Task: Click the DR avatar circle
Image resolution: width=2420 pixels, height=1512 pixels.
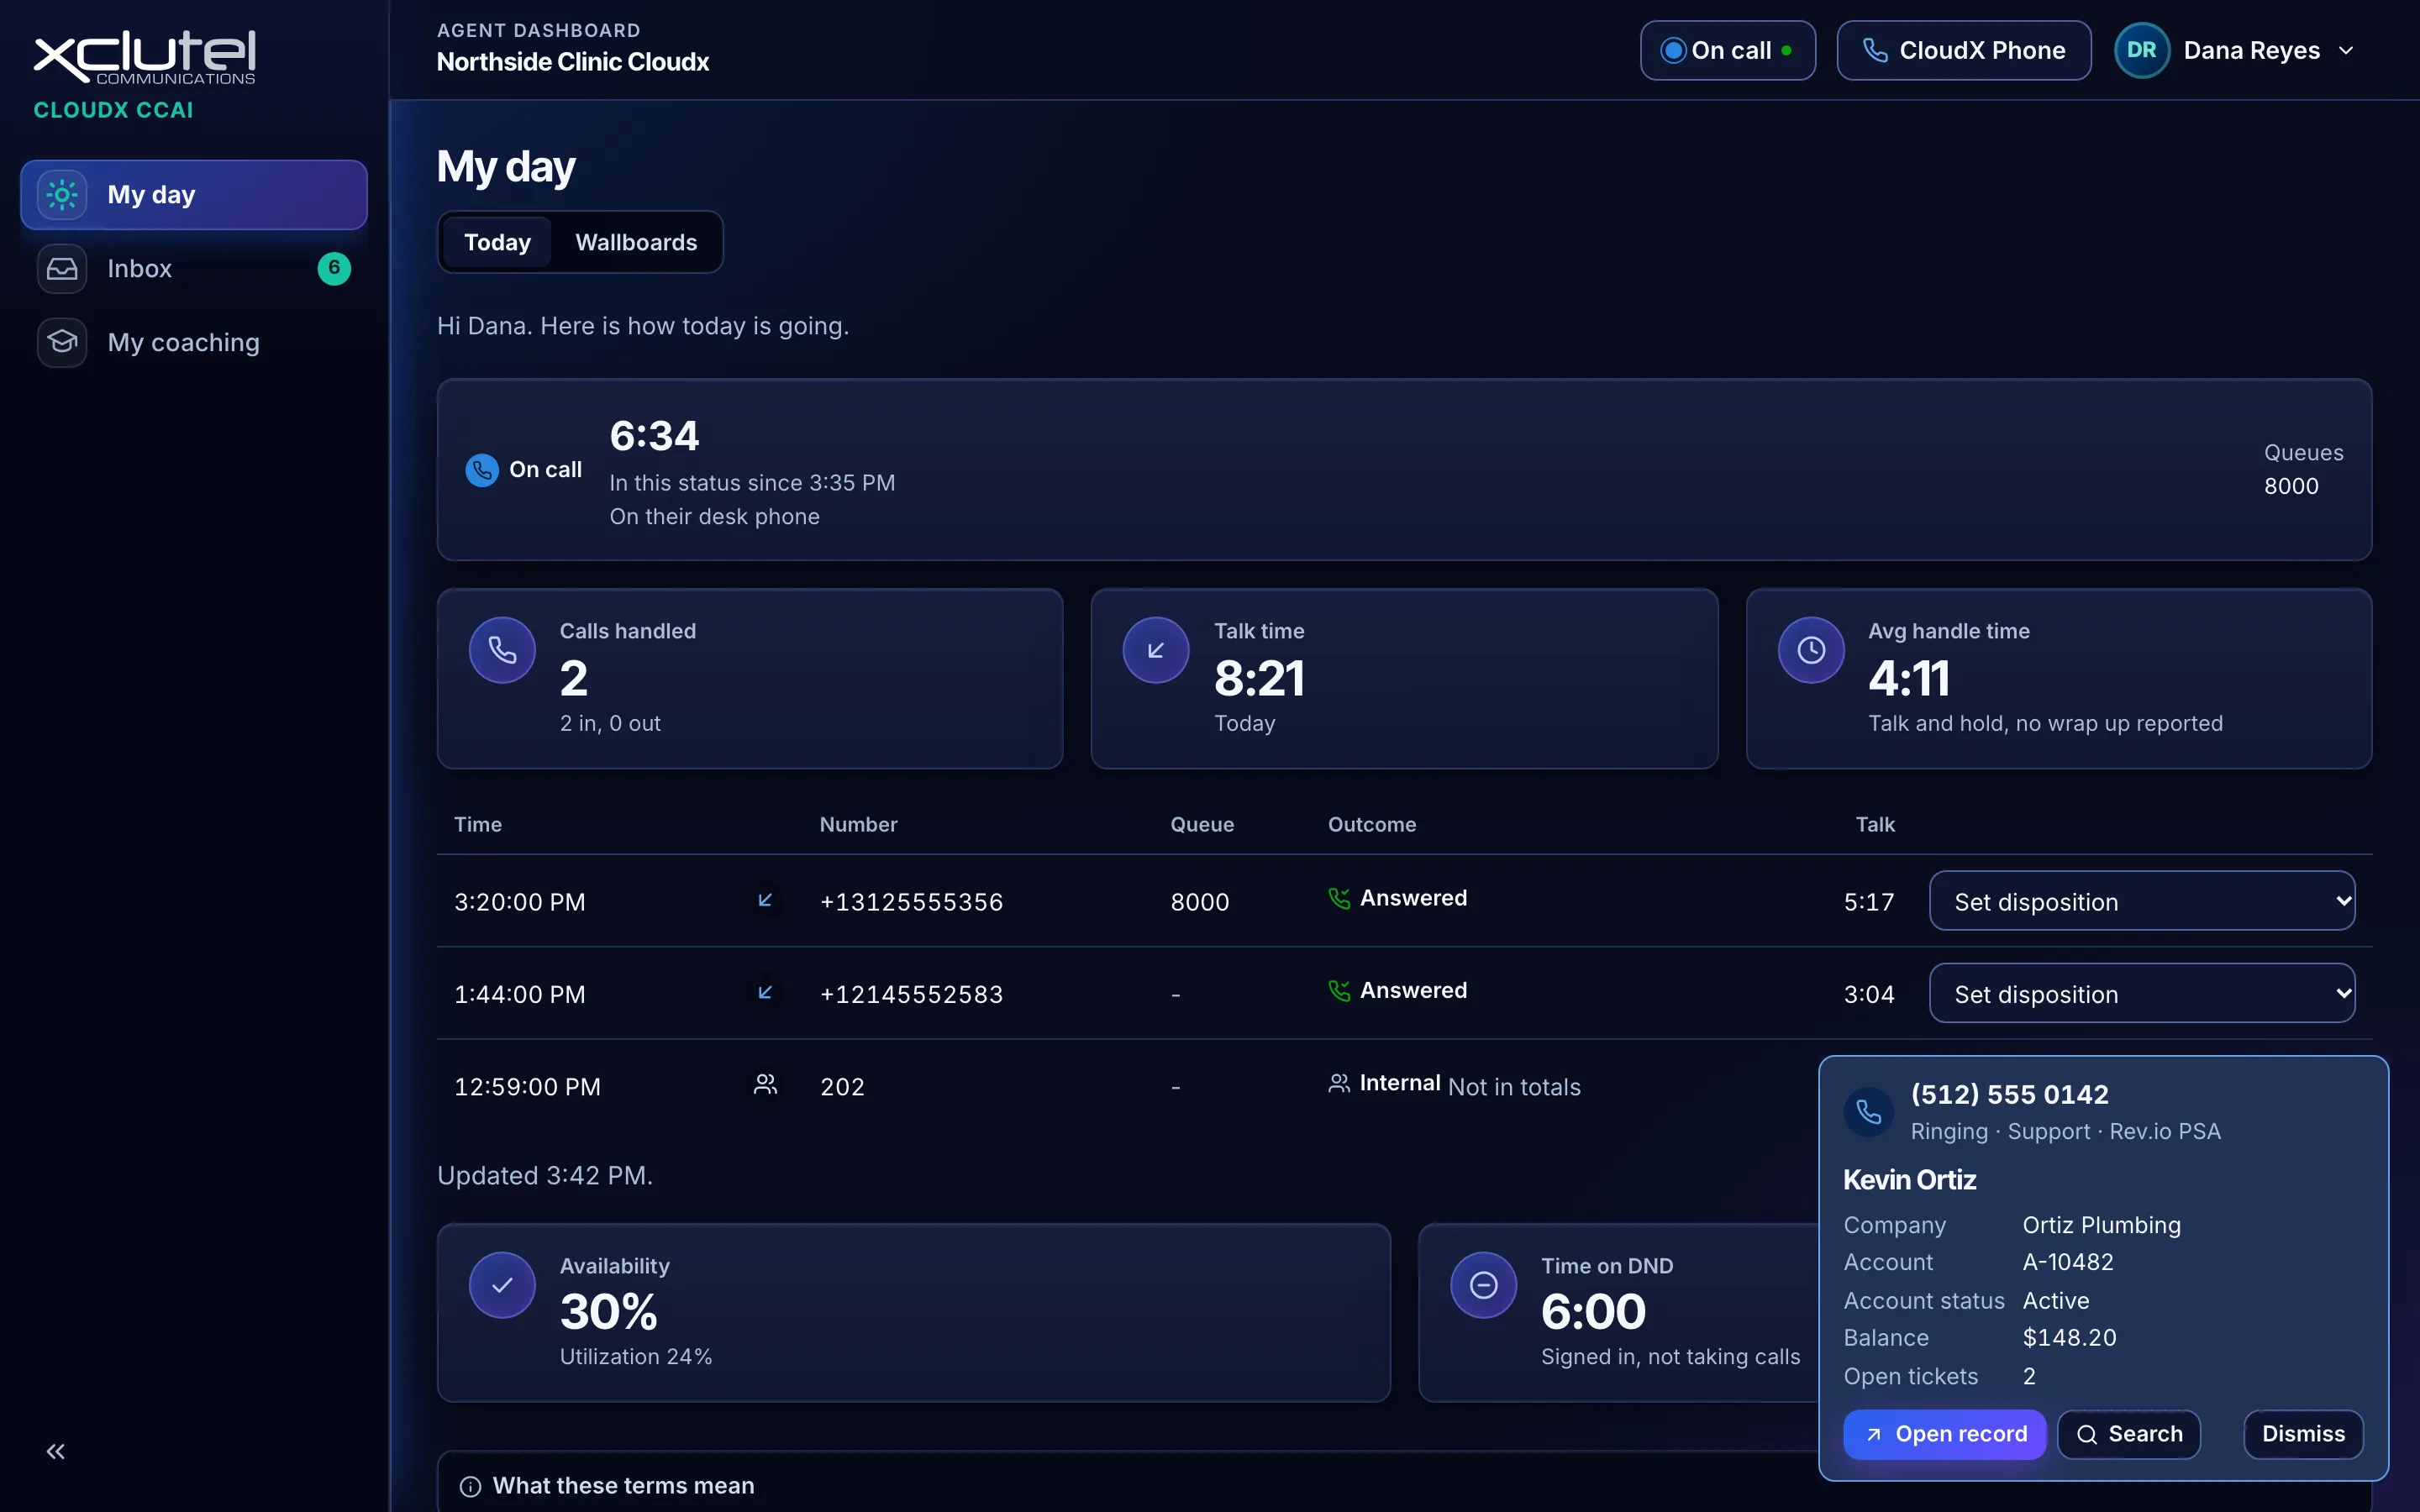Action: point(2141,50)
